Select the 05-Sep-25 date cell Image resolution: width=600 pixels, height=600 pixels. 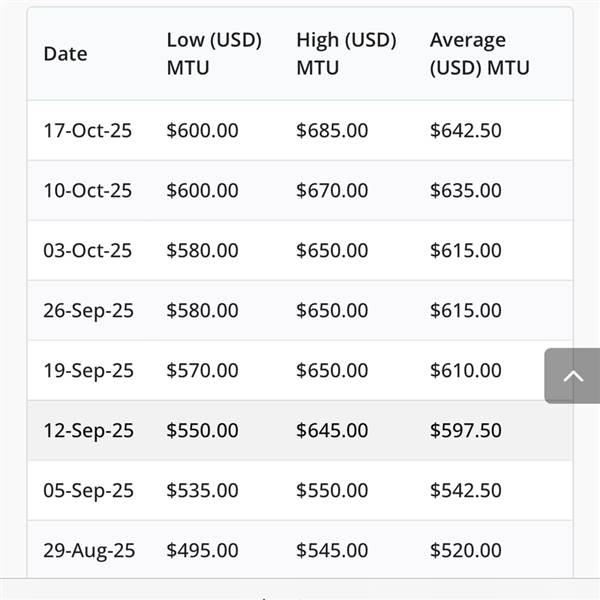point(88,491)
